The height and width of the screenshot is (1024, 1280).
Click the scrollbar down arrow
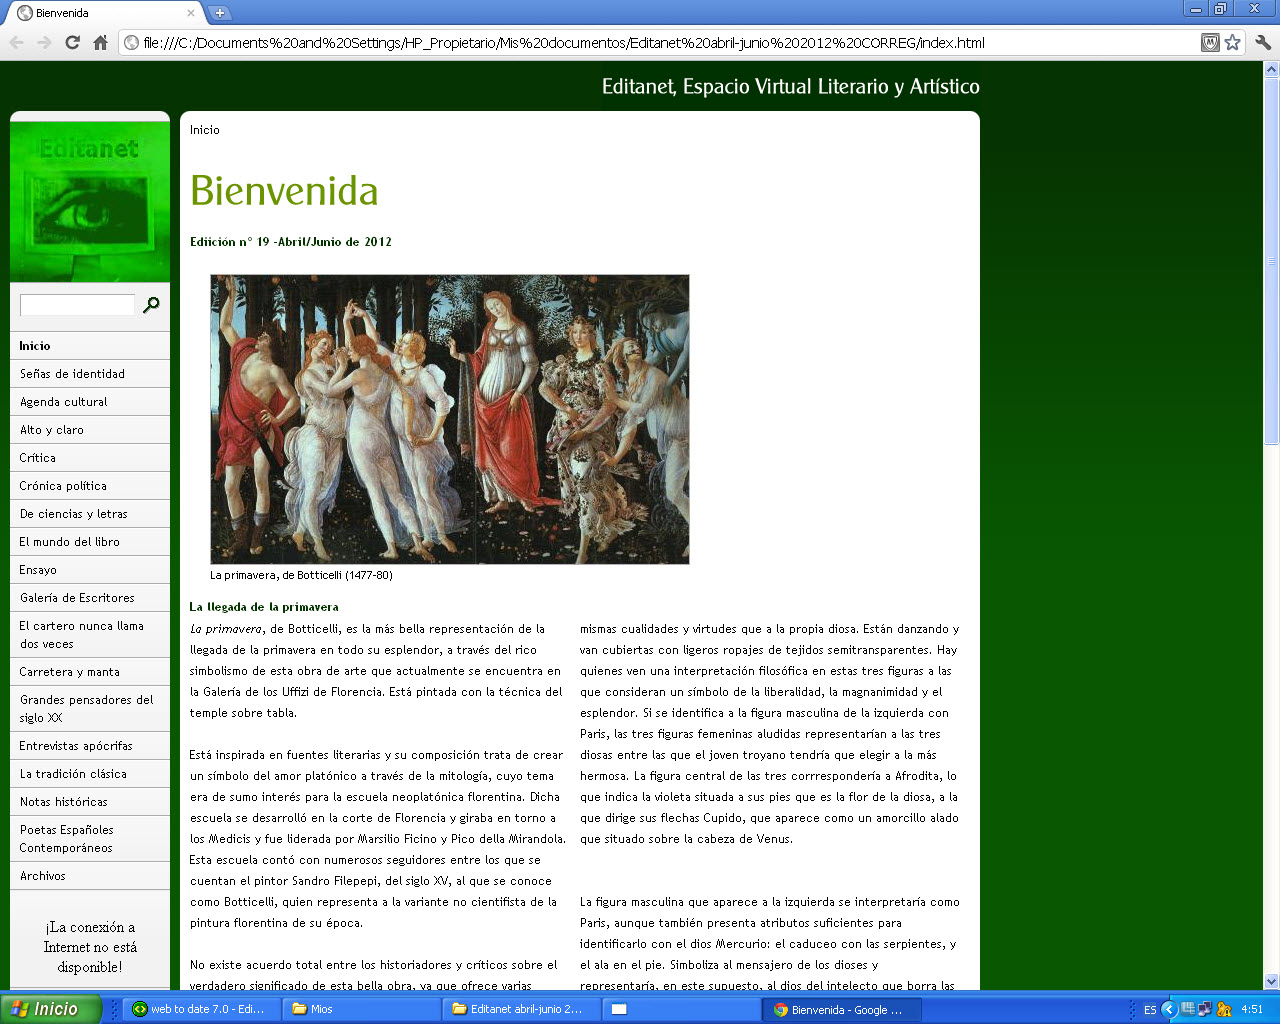[x=1271, y=981]
